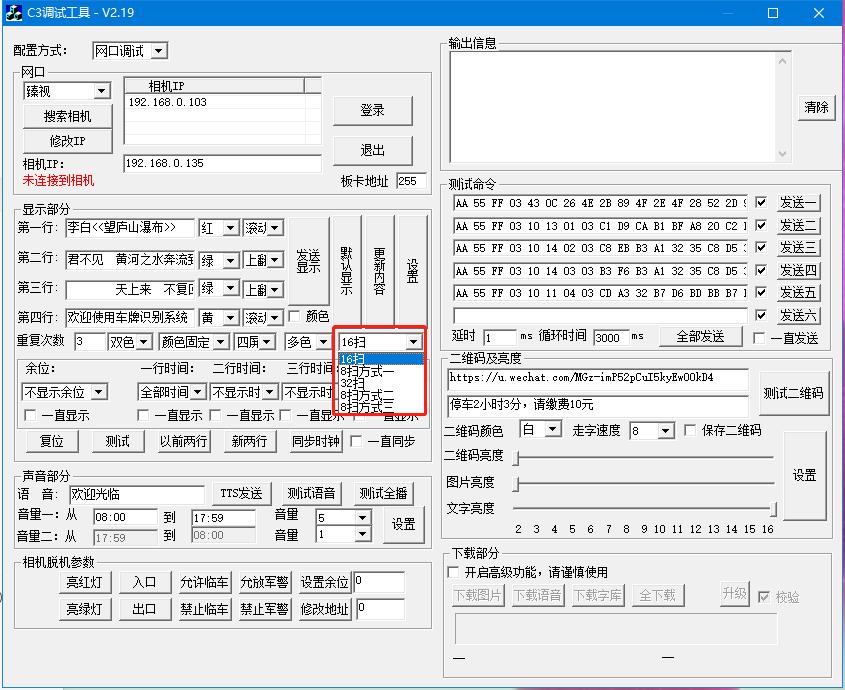This screenshot has height=690, width=845.
Task: Click the 登录 (Login) button
Action: (x=374, y=110)
